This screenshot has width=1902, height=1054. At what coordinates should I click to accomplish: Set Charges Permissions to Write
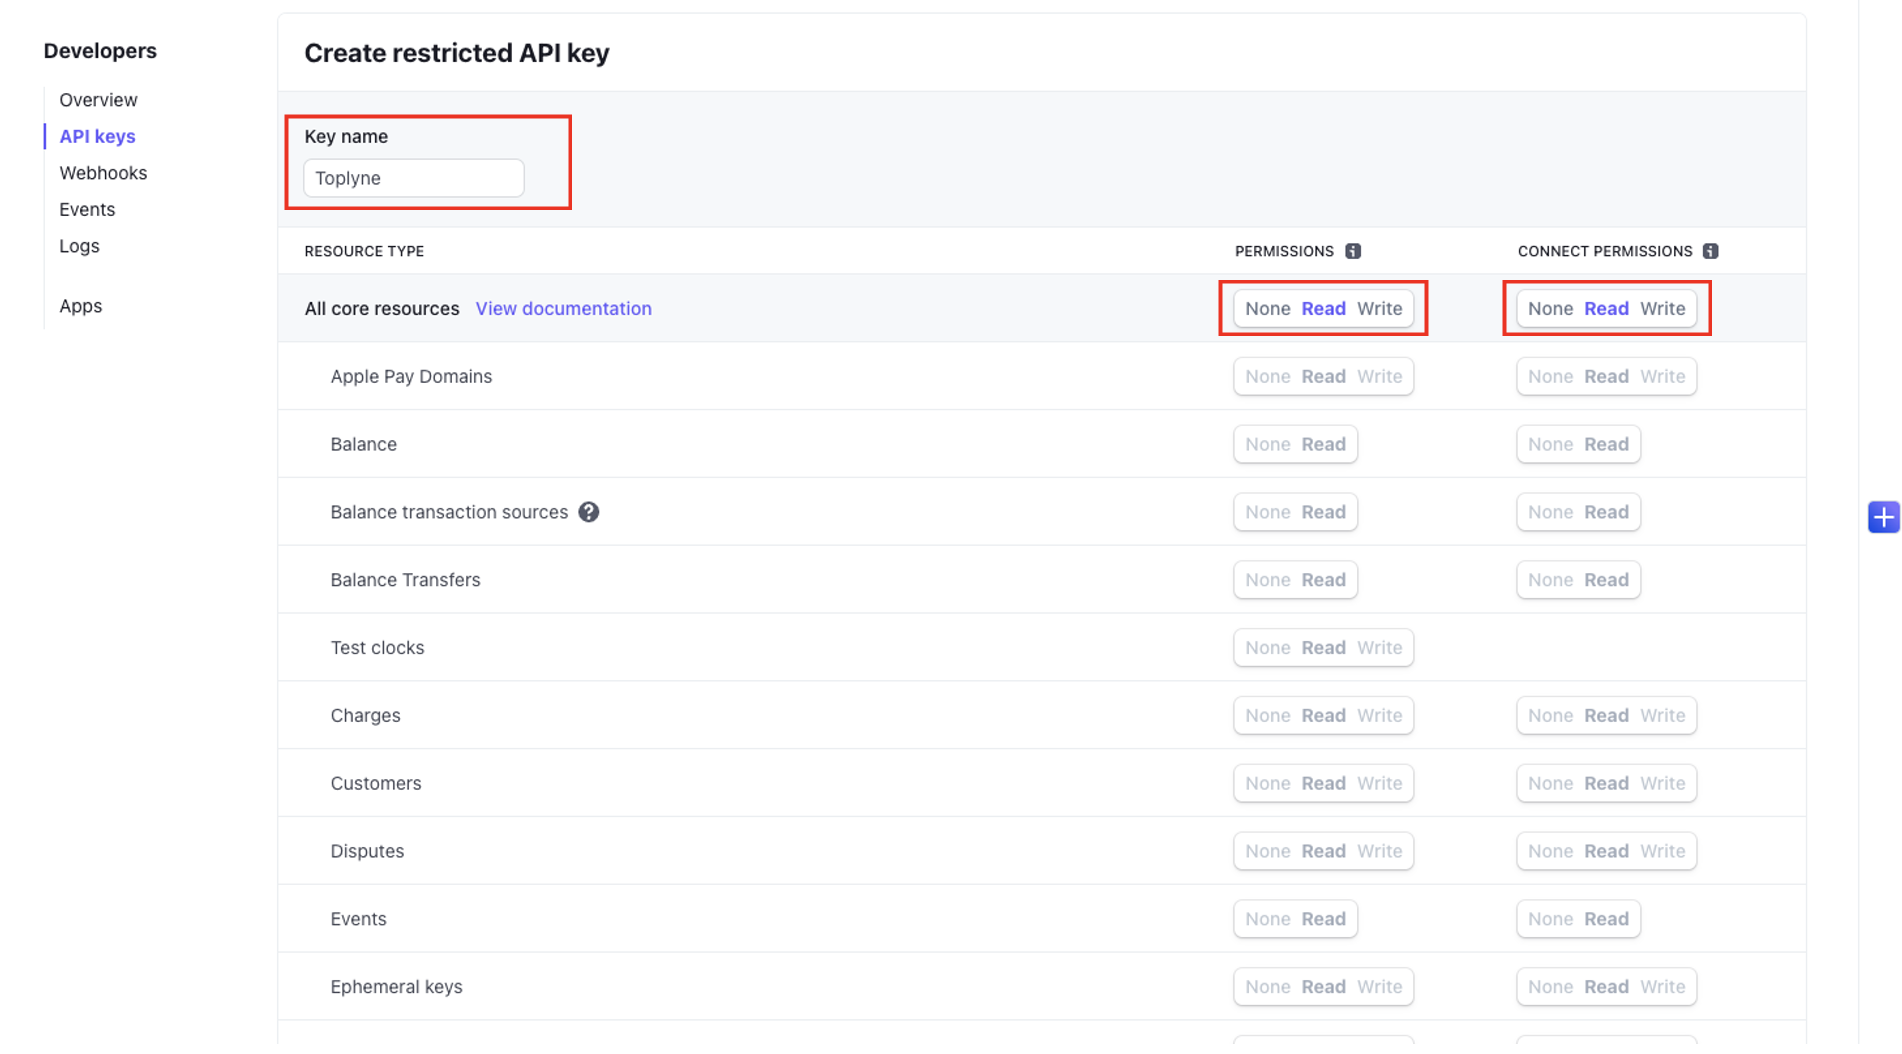point(1379,716)
